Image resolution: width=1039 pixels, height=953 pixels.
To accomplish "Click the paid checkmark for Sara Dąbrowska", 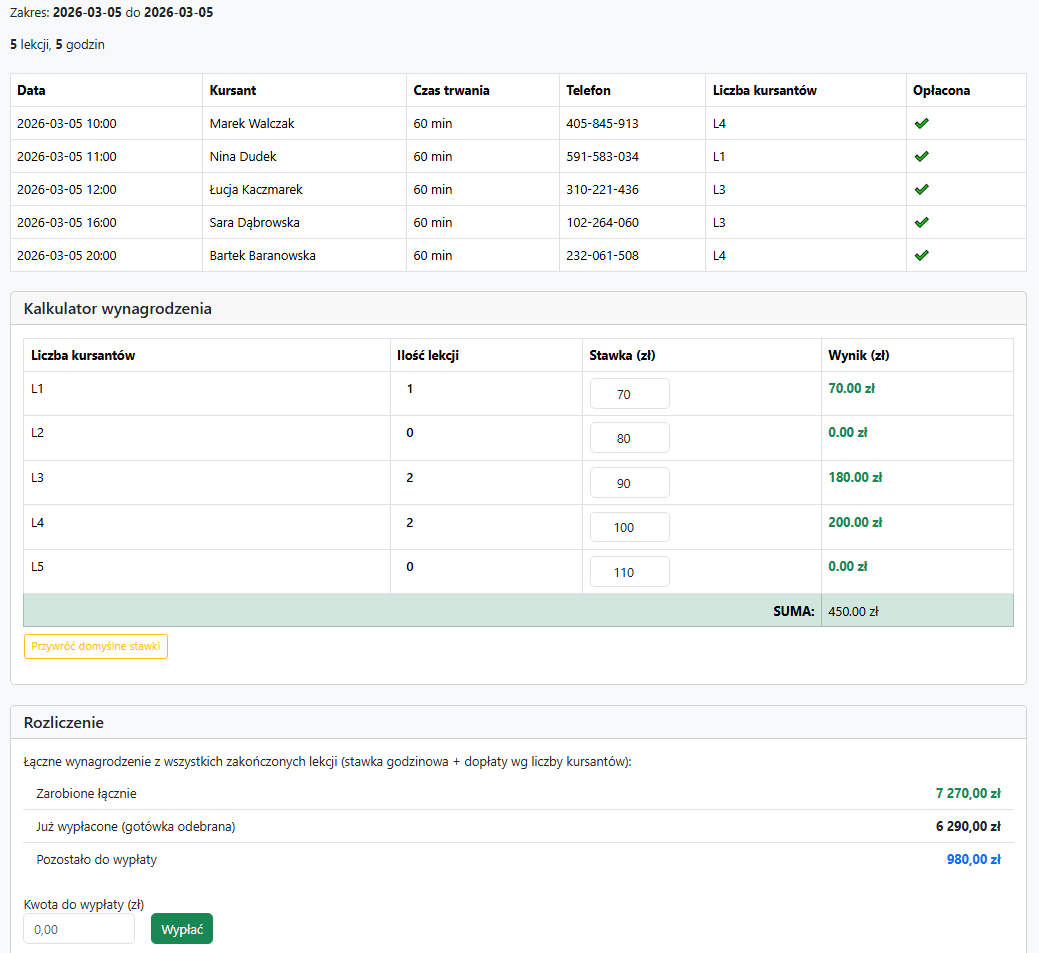I will (x=922, y=222).
